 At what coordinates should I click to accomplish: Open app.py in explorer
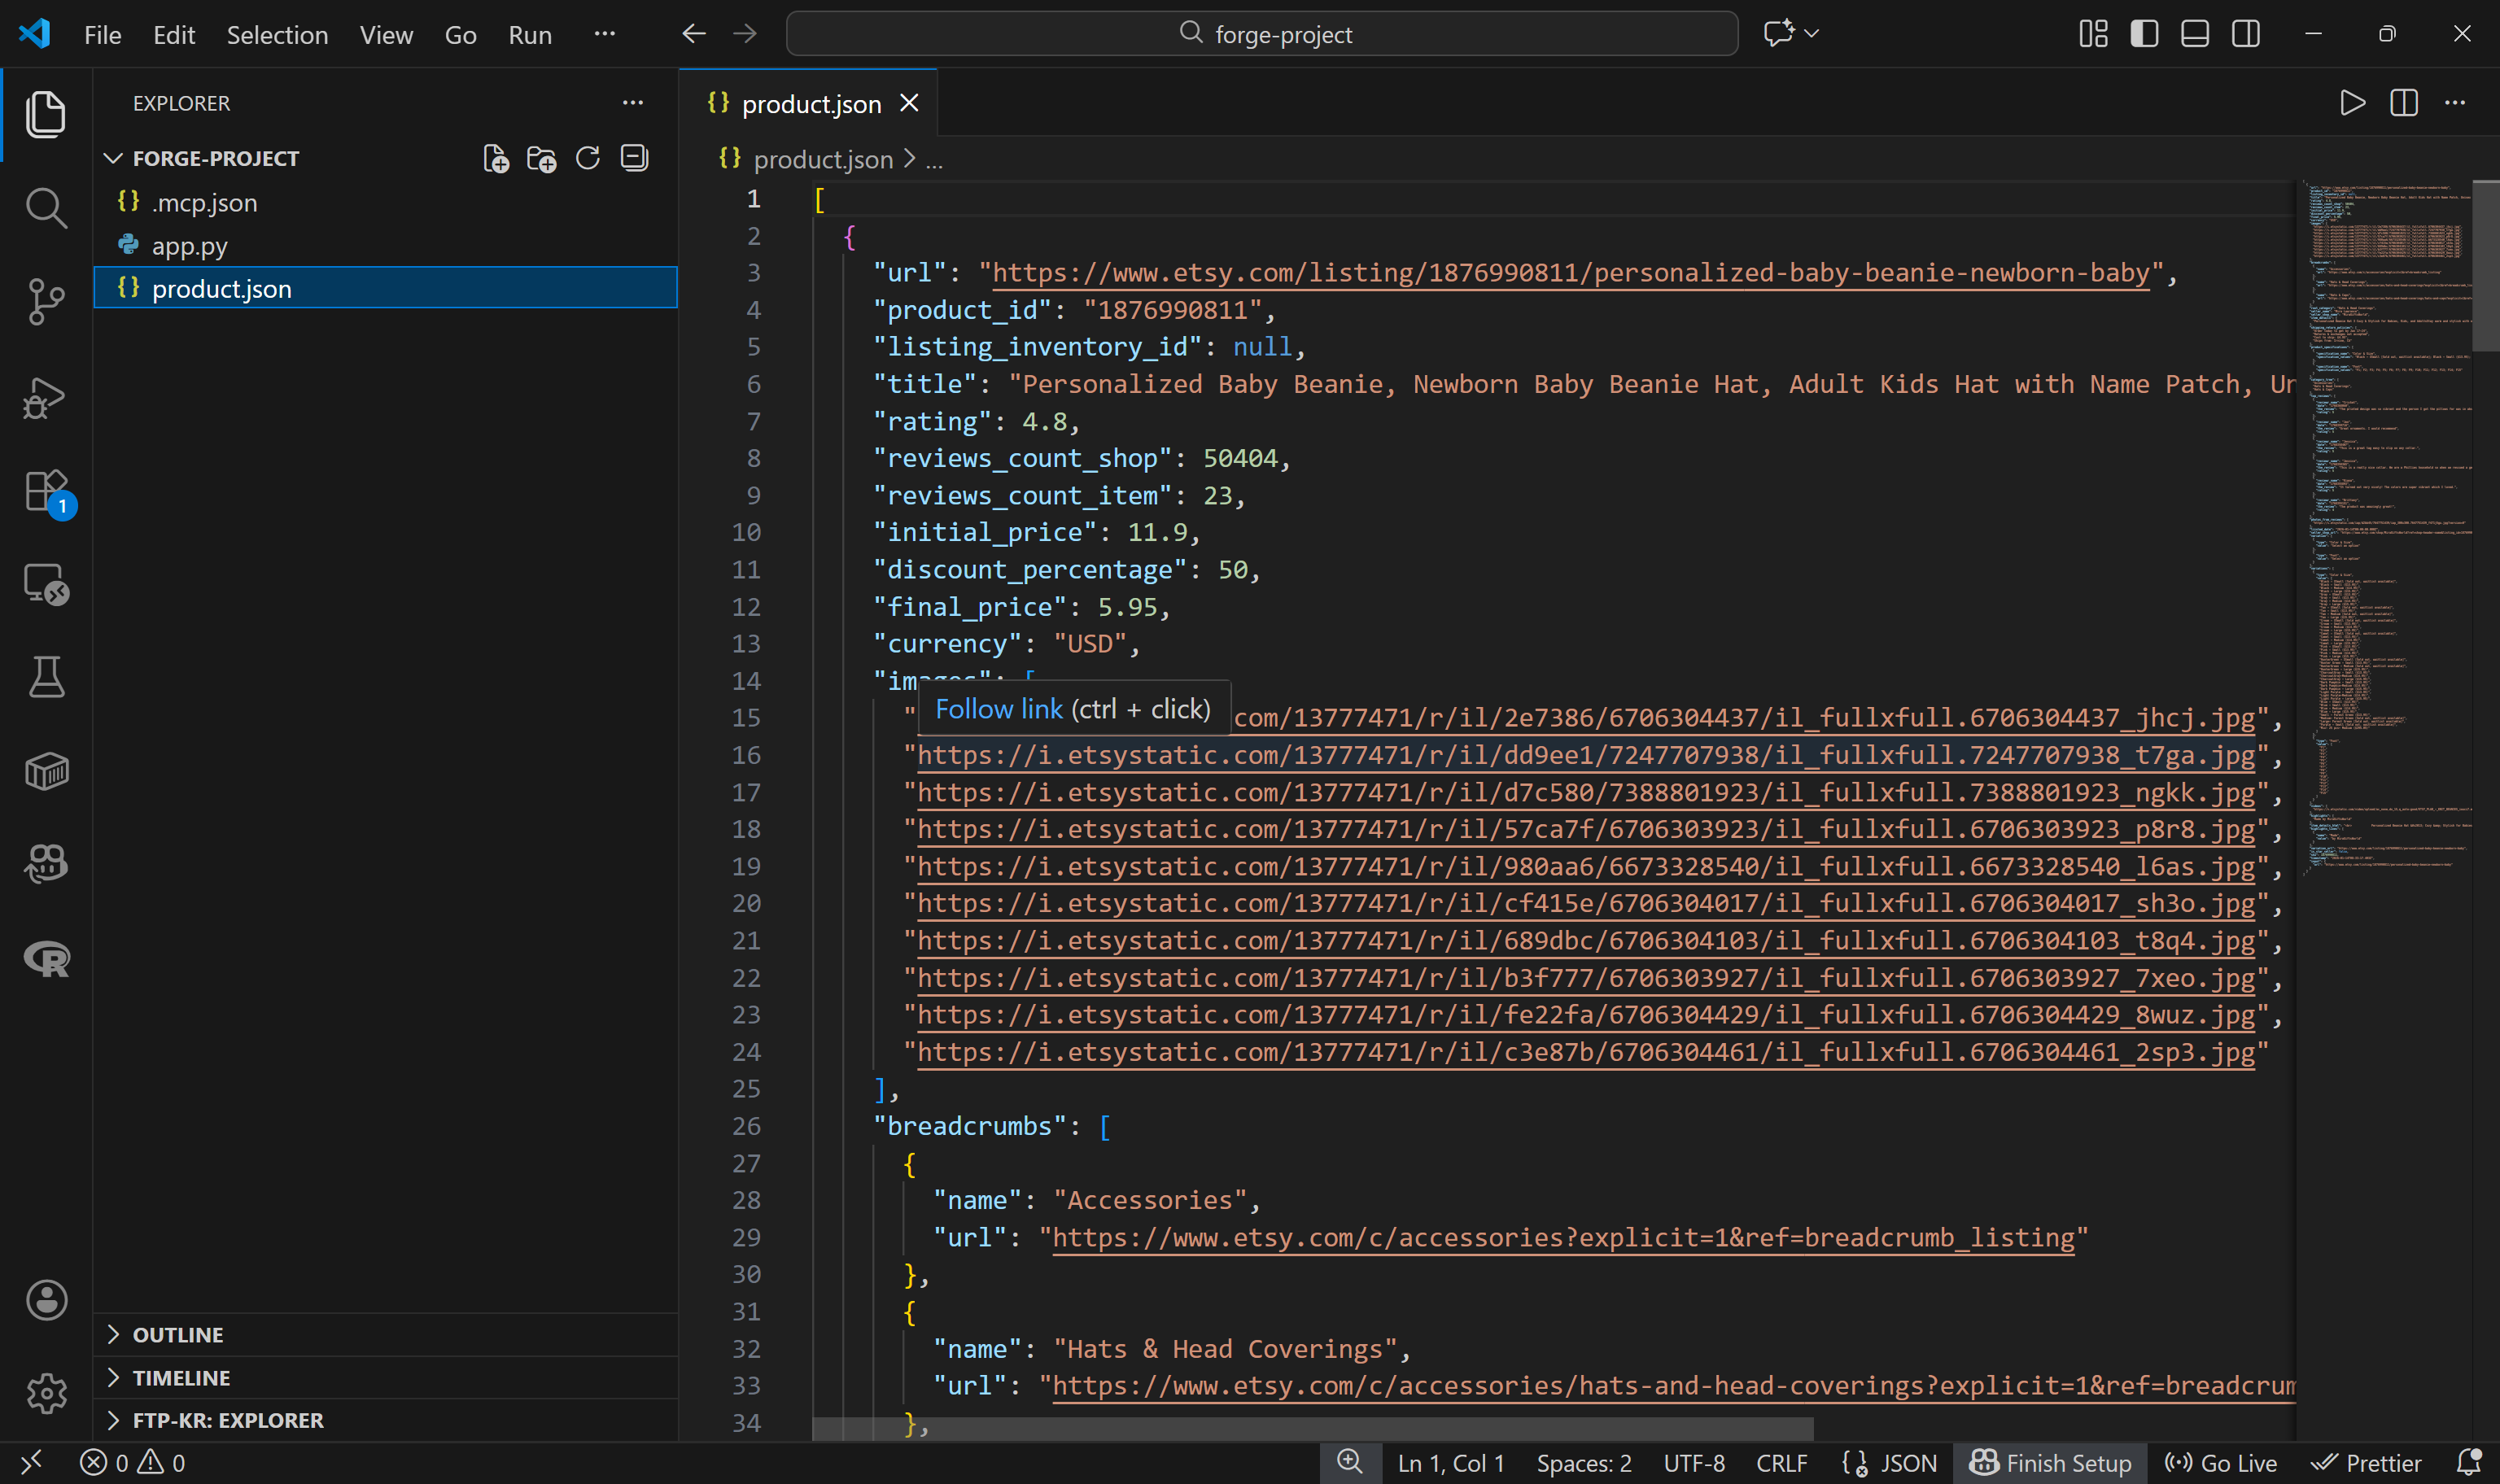pos(386,246)
